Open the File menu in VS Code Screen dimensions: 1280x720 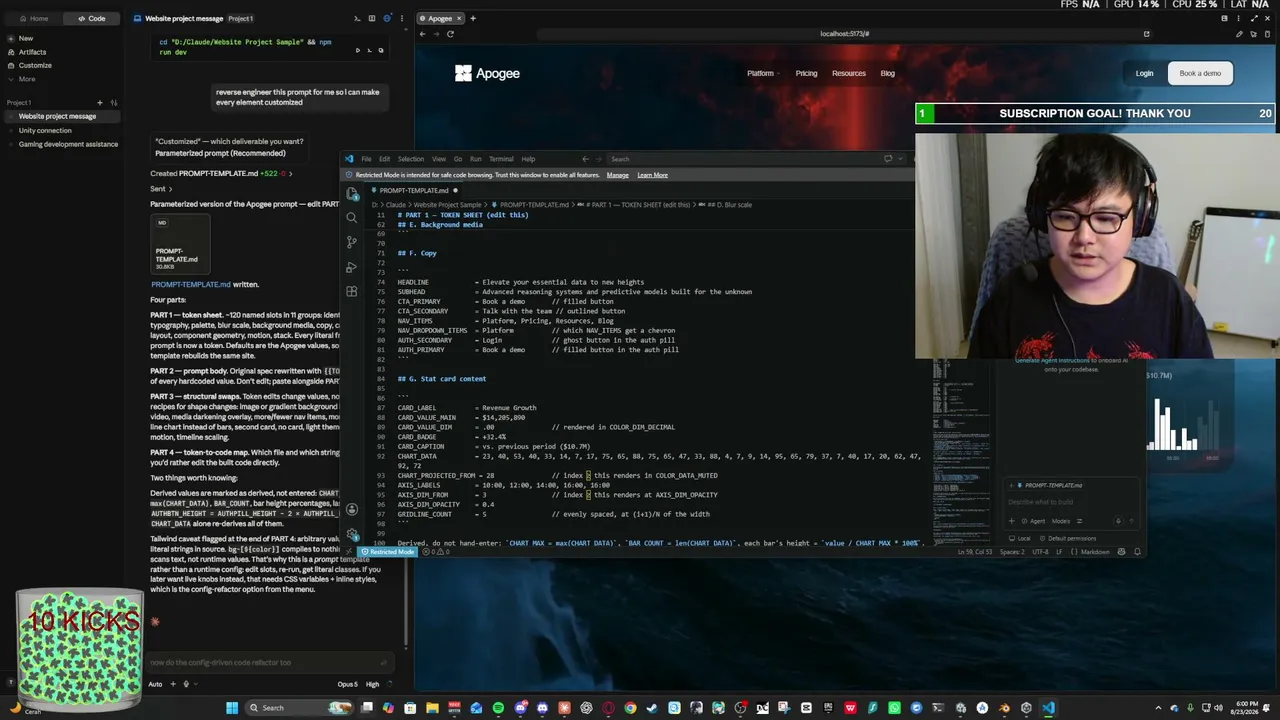366,159
